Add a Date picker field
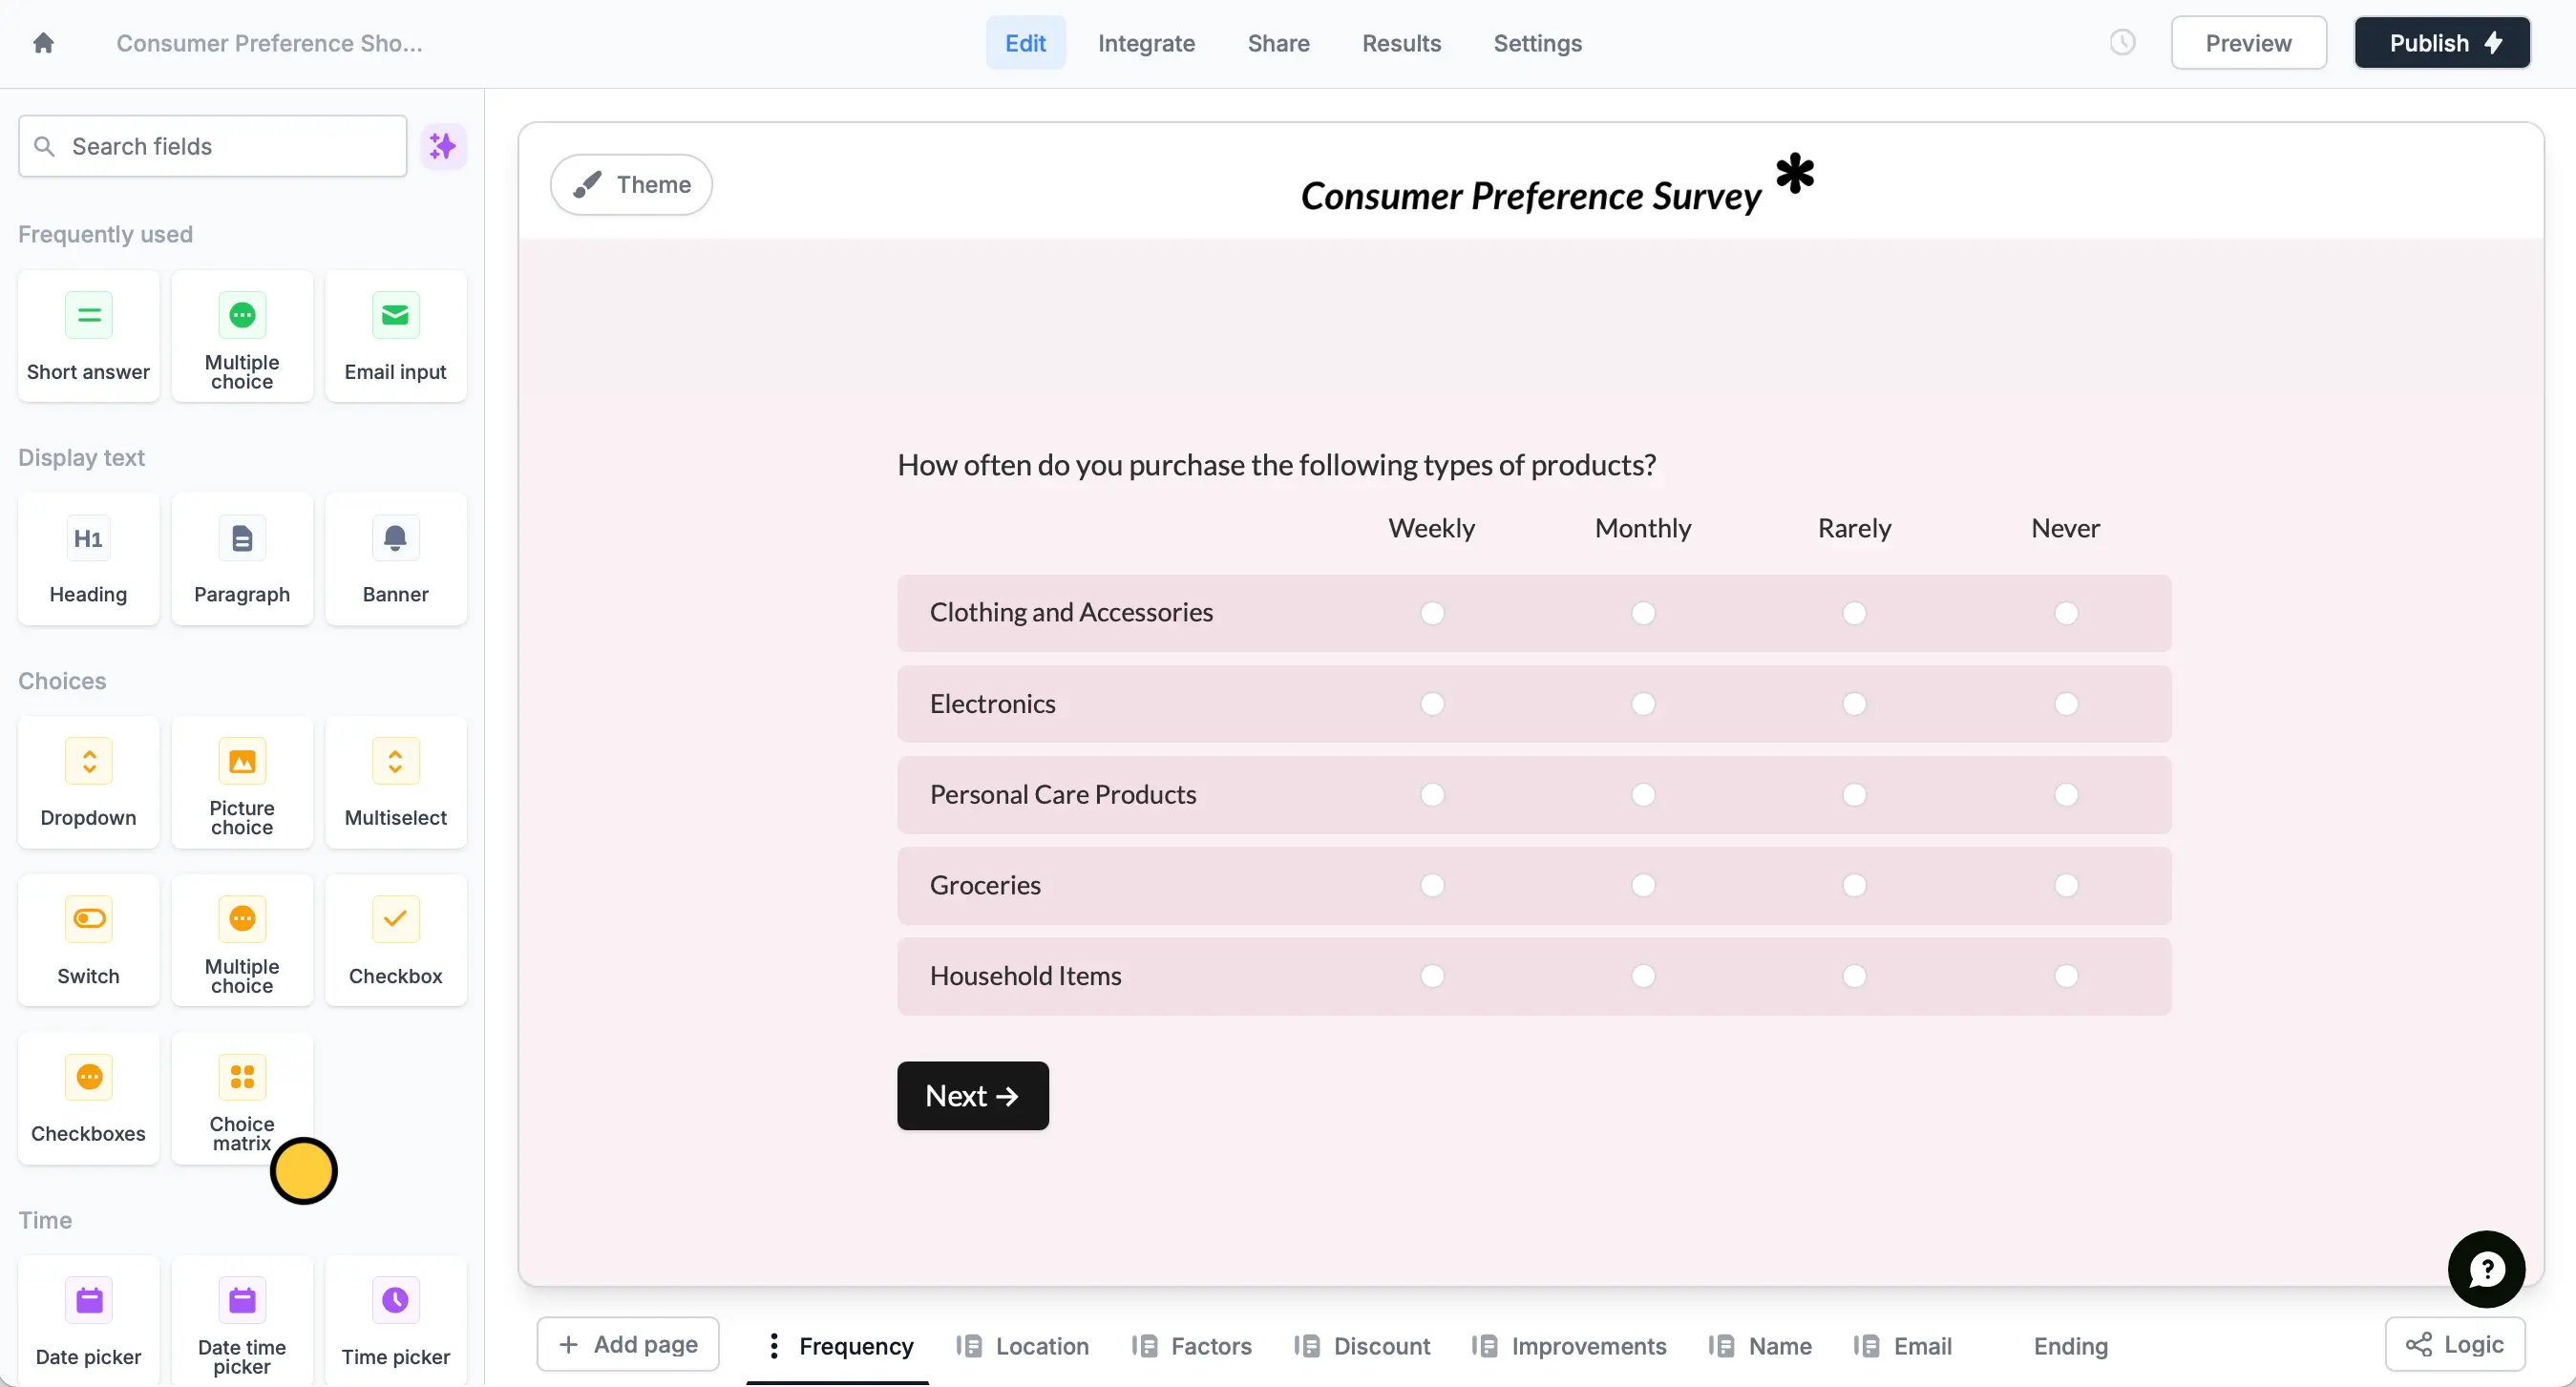Image resolution: width=2576 pixels, height=1387 pixels. 88,1321
